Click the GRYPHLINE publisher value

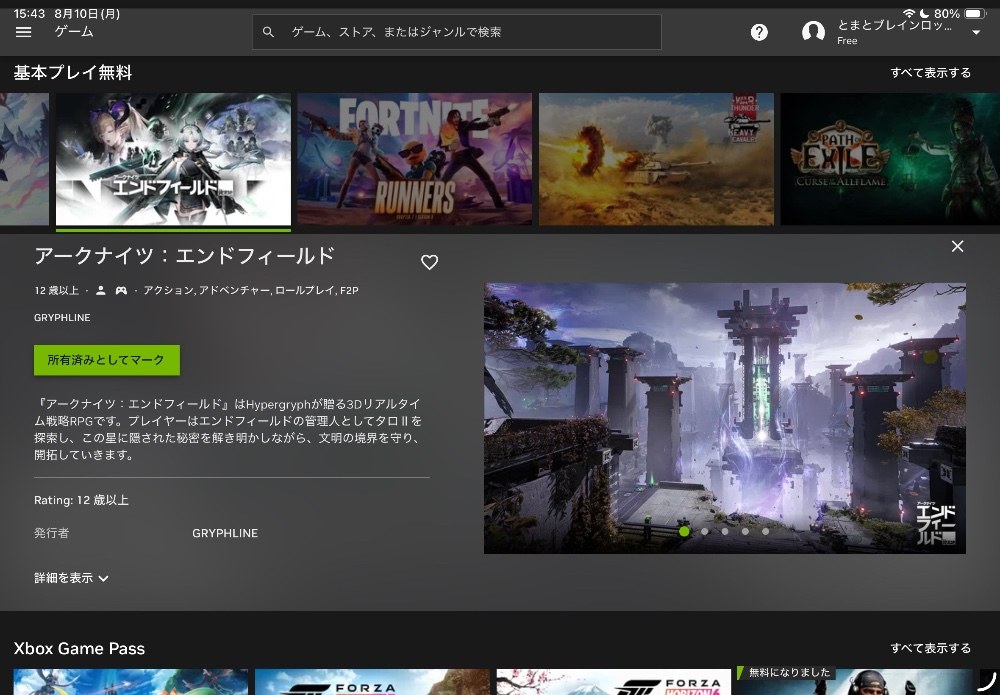[225, 533]
